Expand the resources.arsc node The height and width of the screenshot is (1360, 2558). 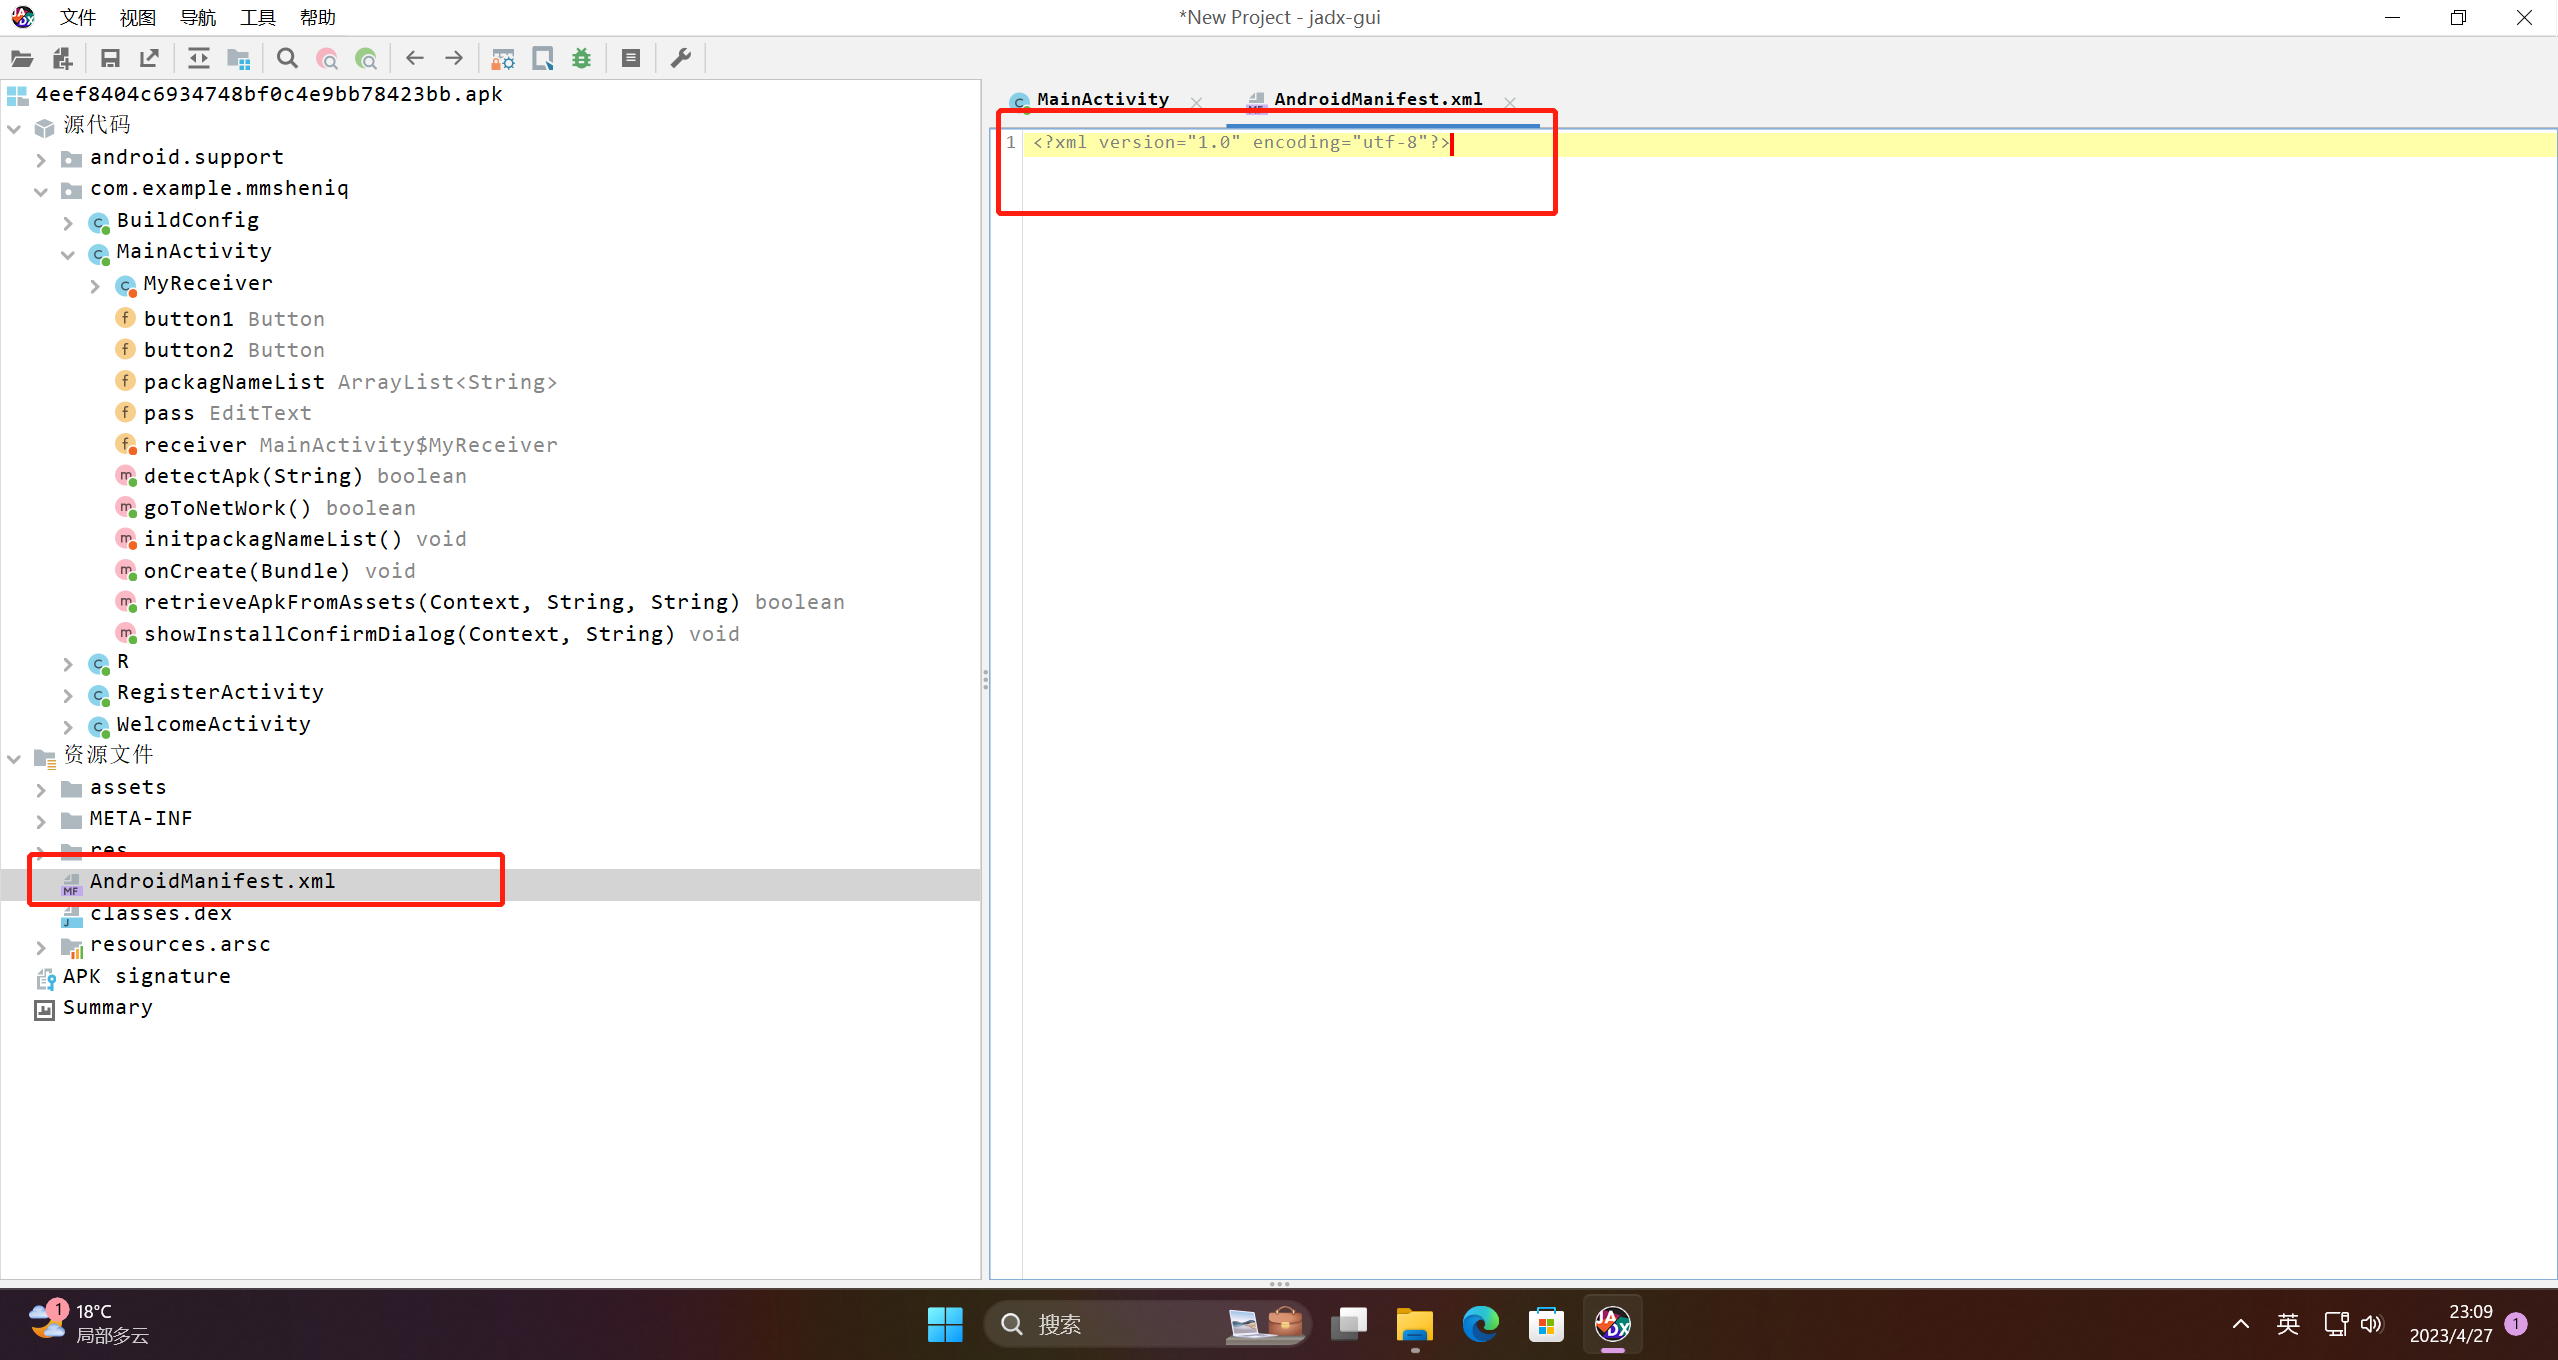click(x=41, y=946)
